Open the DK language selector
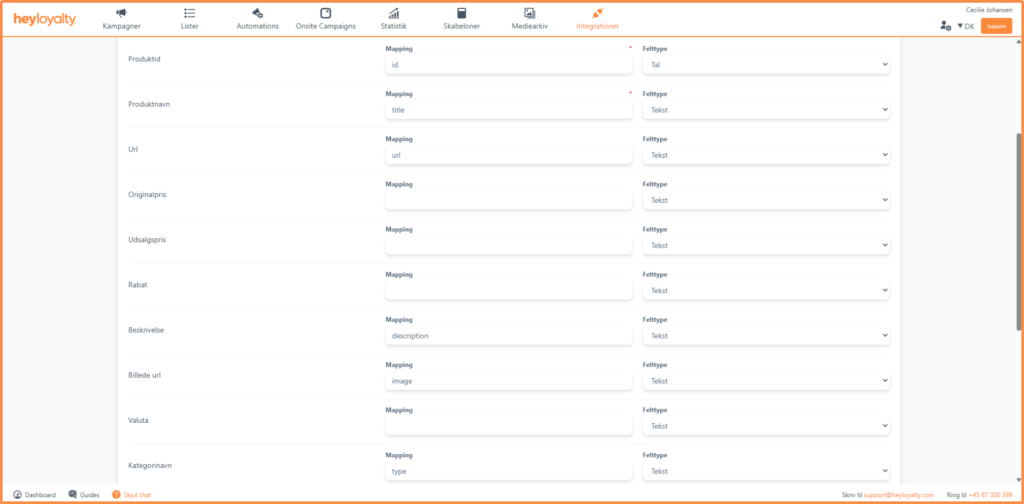The height and width of the screenshot is (504, 1024). (x=965, y=26)
